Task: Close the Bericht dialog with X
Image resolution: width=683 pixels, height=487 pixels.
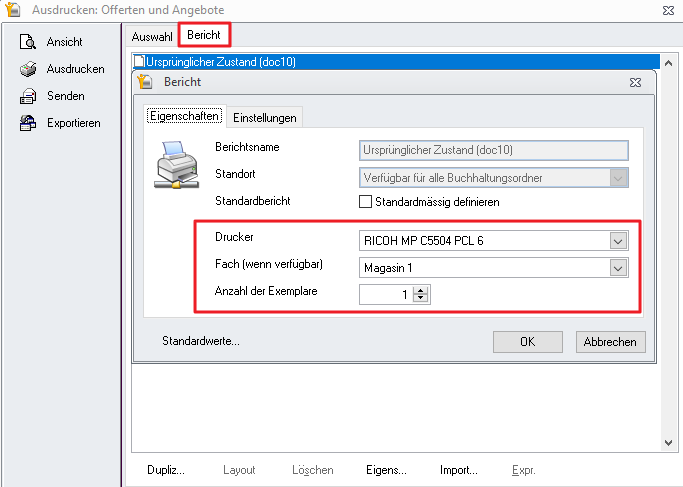Action: point(635,82)
